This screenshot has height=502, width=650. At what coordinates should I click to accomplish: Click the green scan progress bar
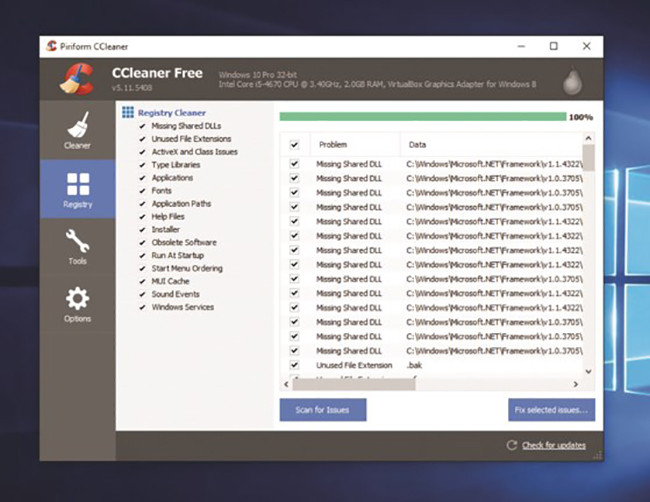point(421,117)
